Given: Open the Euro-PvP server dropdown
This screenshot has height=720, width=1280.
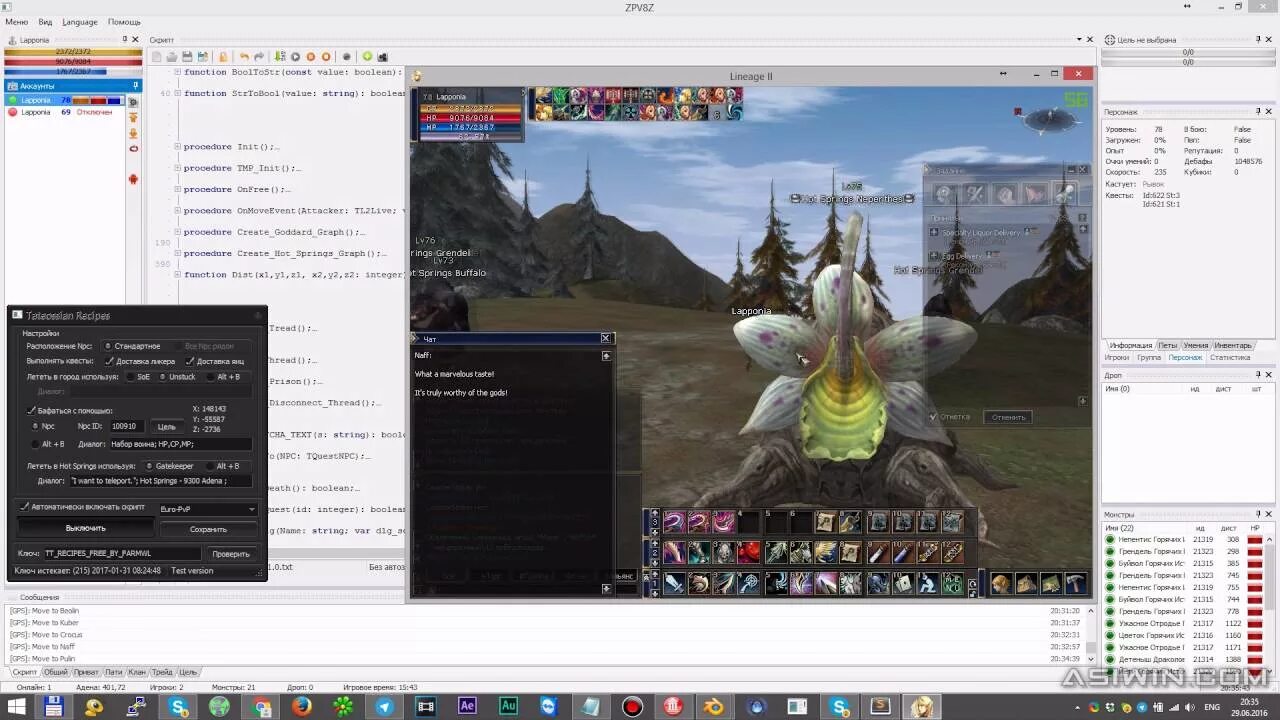Looking at the screenshot, I should 207,509.
